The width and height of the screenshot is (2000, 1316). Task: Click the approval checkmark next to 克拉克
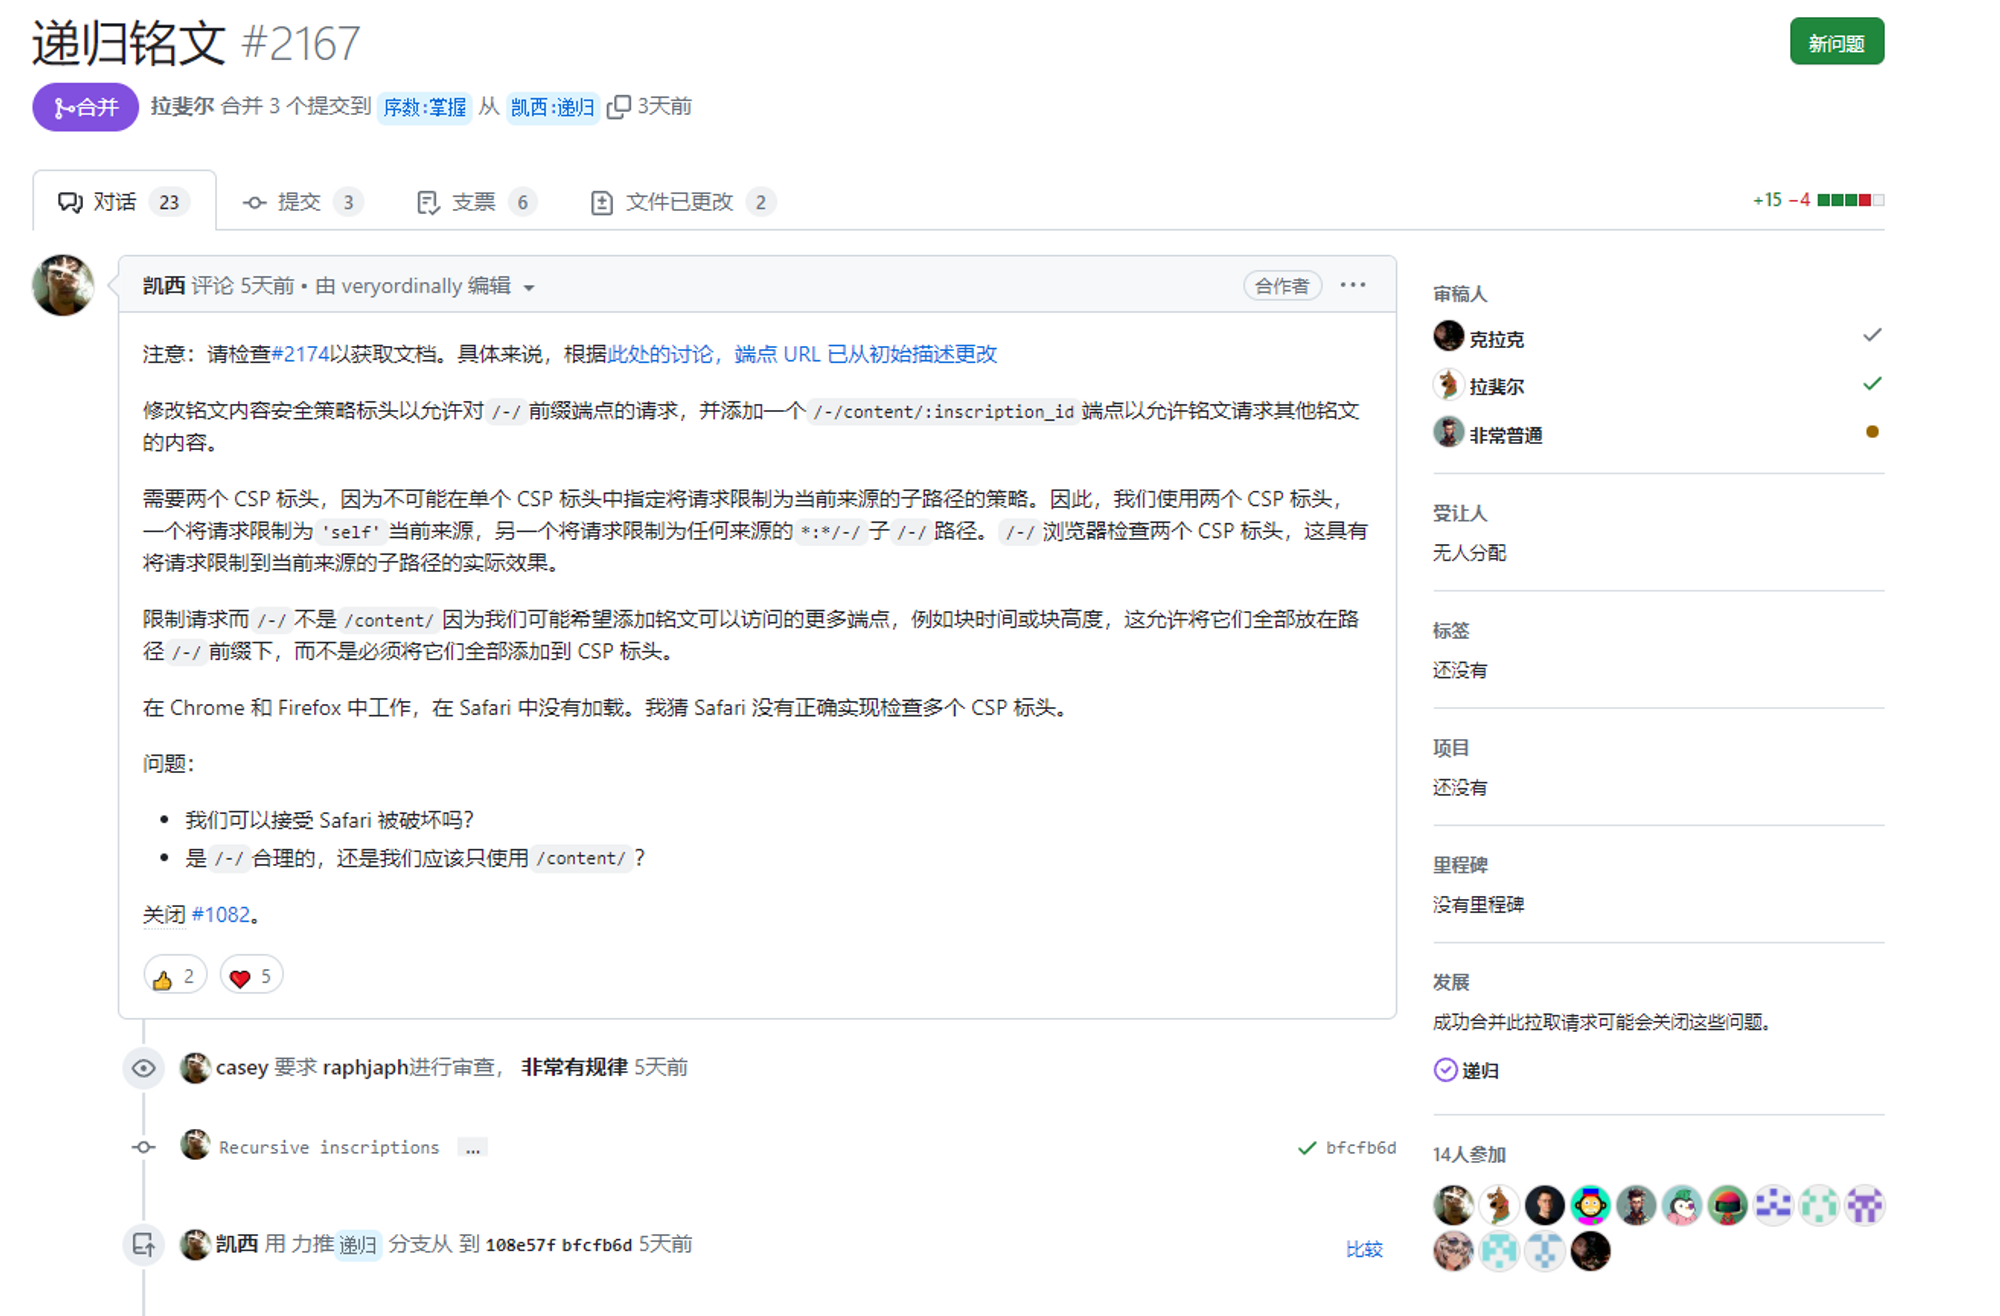pos(1874,335)
